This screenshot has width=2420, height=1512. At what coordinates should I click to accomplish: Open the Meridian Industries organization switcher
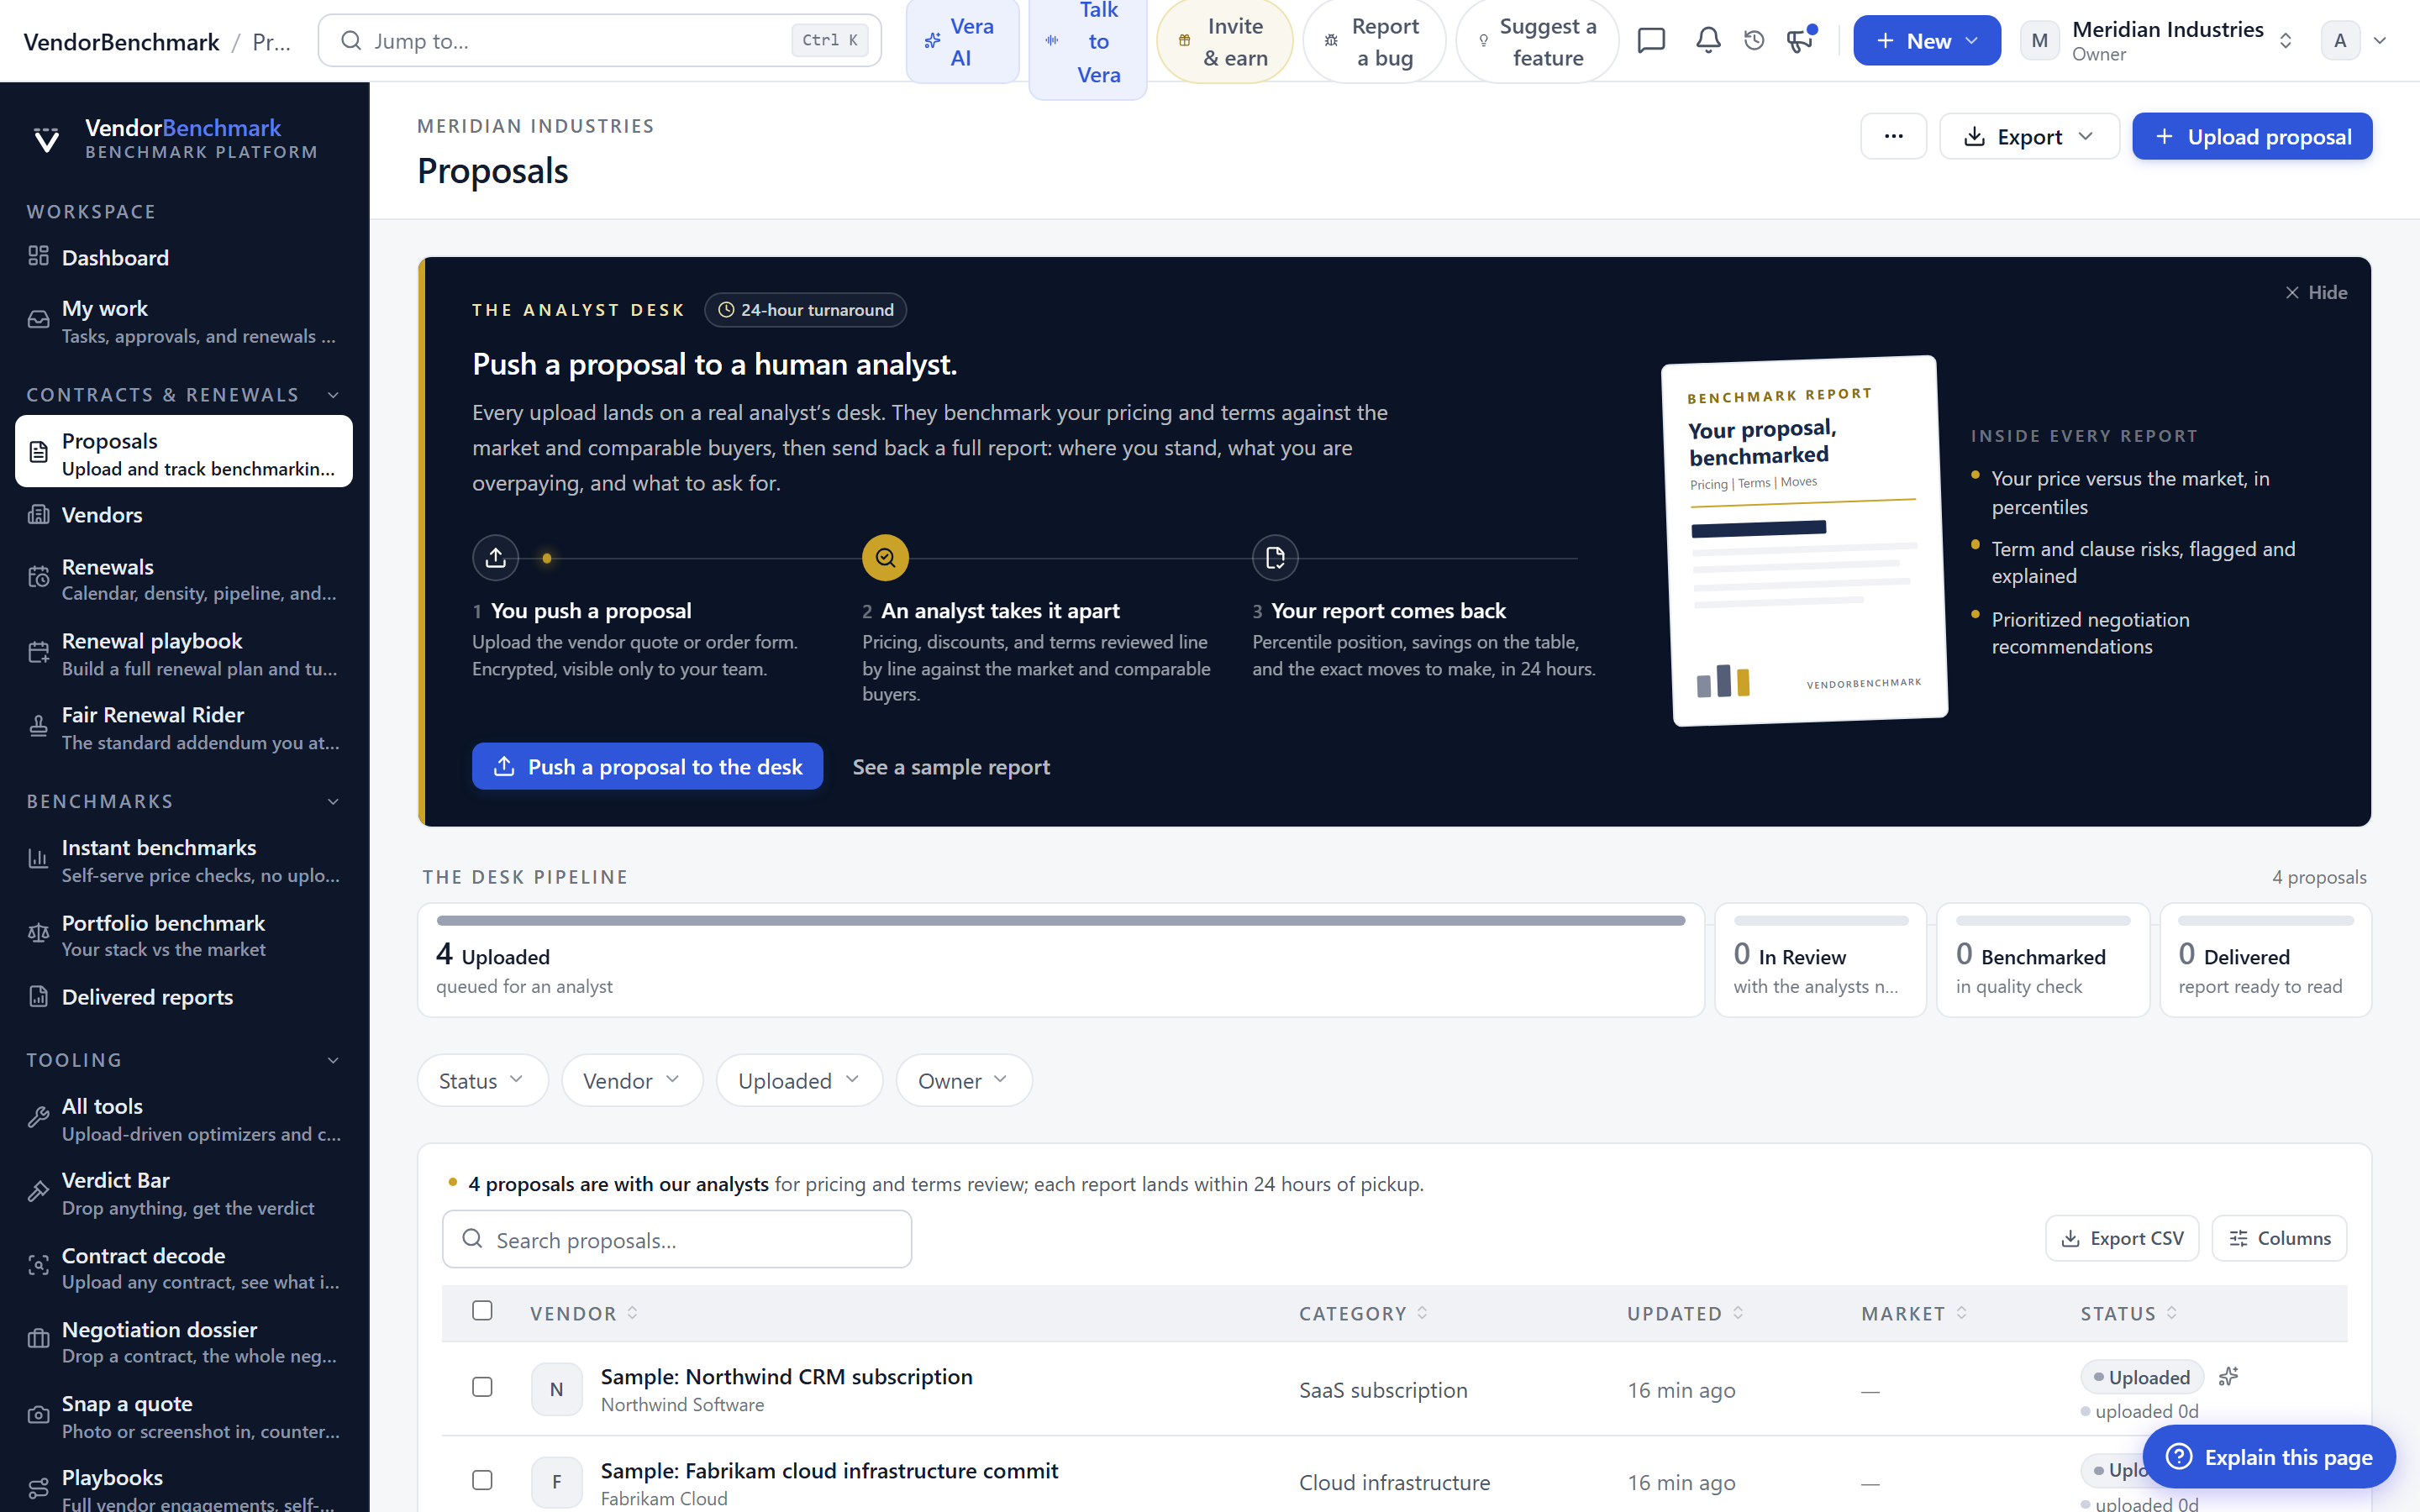2157,40
